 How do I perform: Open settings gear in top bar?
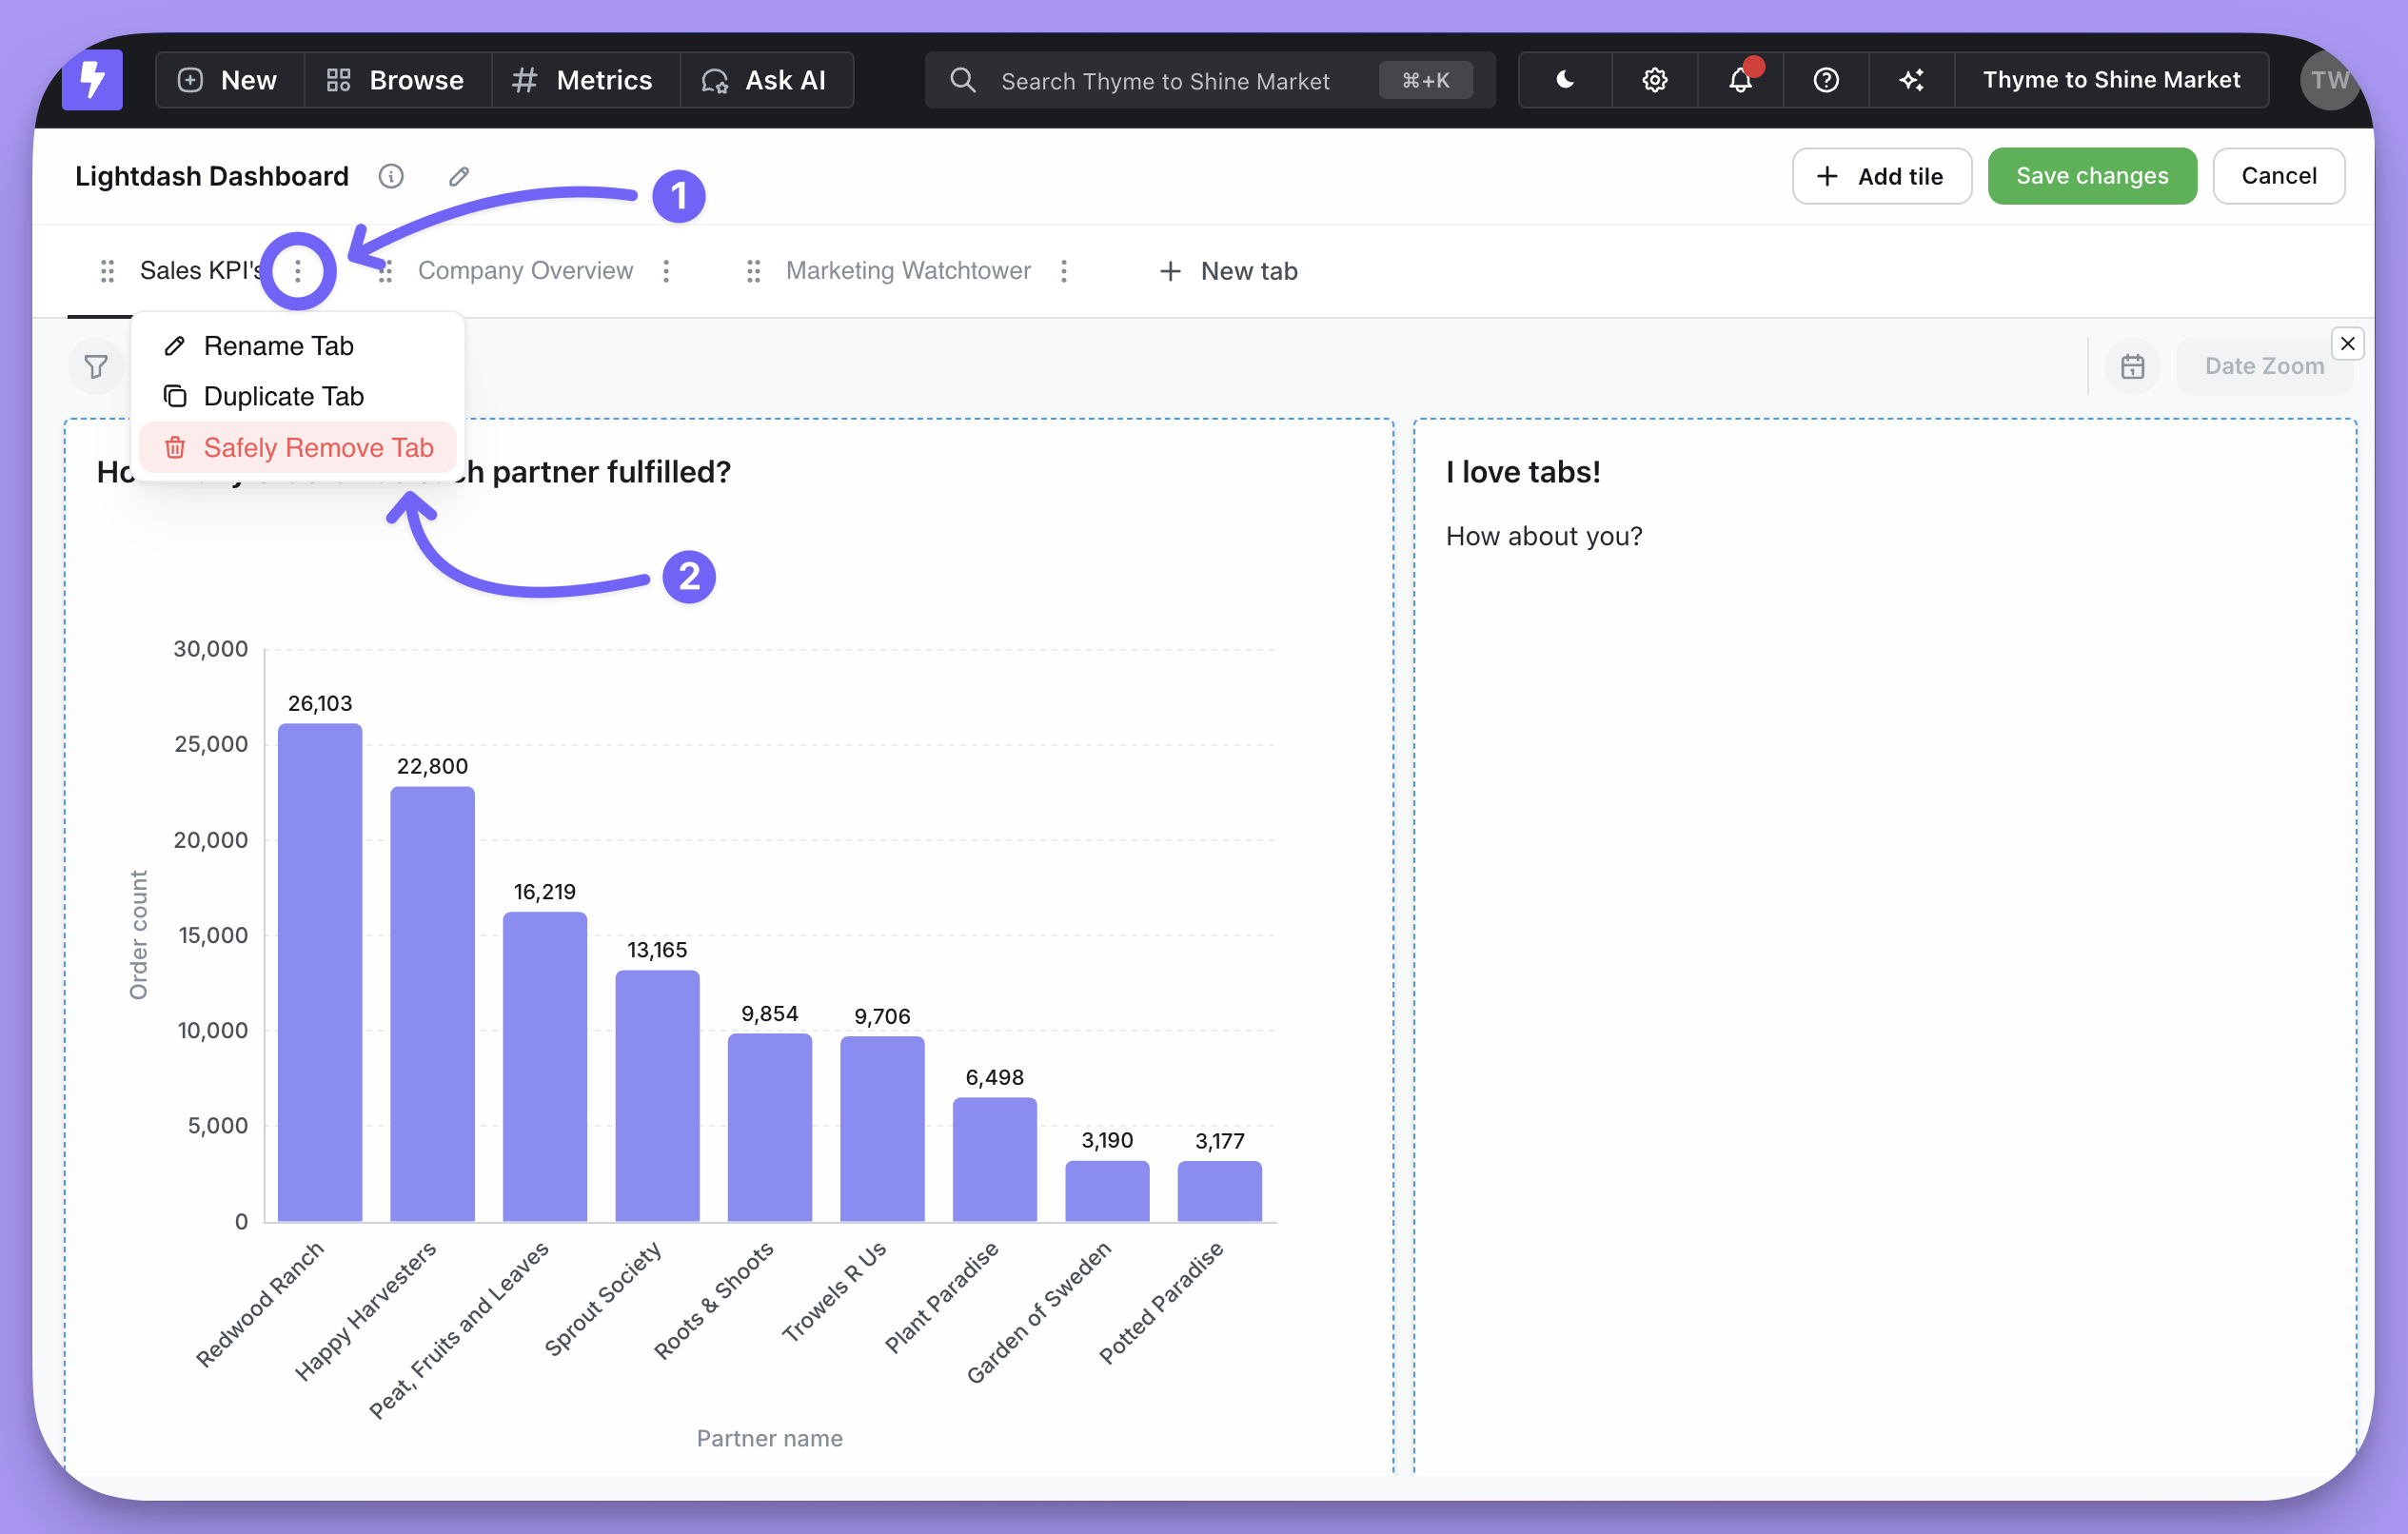1654,80
